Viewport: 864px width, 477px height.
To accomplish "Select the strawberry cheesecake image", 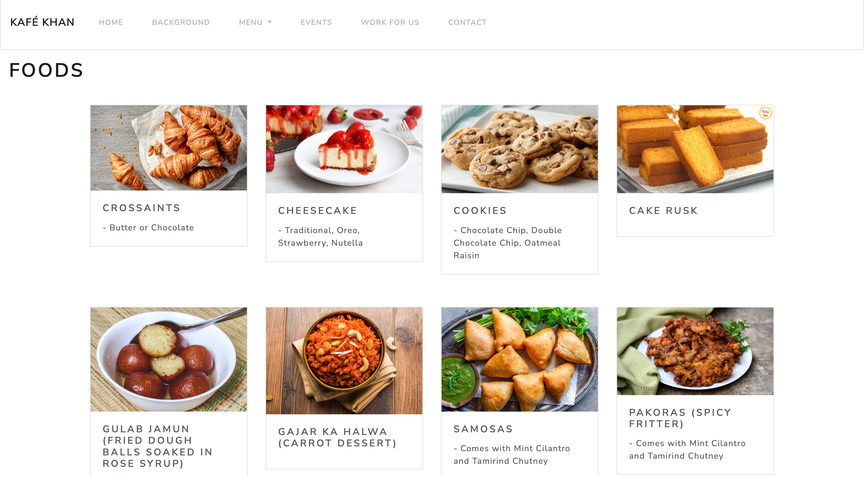I will point(344,149).
